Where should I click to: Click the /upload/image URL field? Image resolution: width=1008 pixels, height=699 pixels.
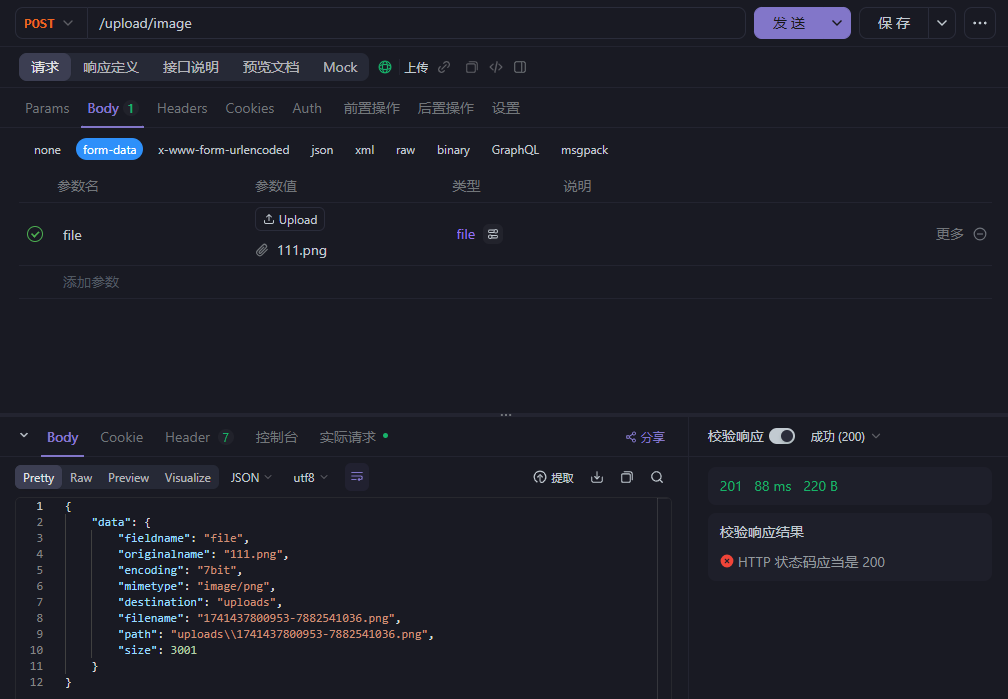coord(417,23)
